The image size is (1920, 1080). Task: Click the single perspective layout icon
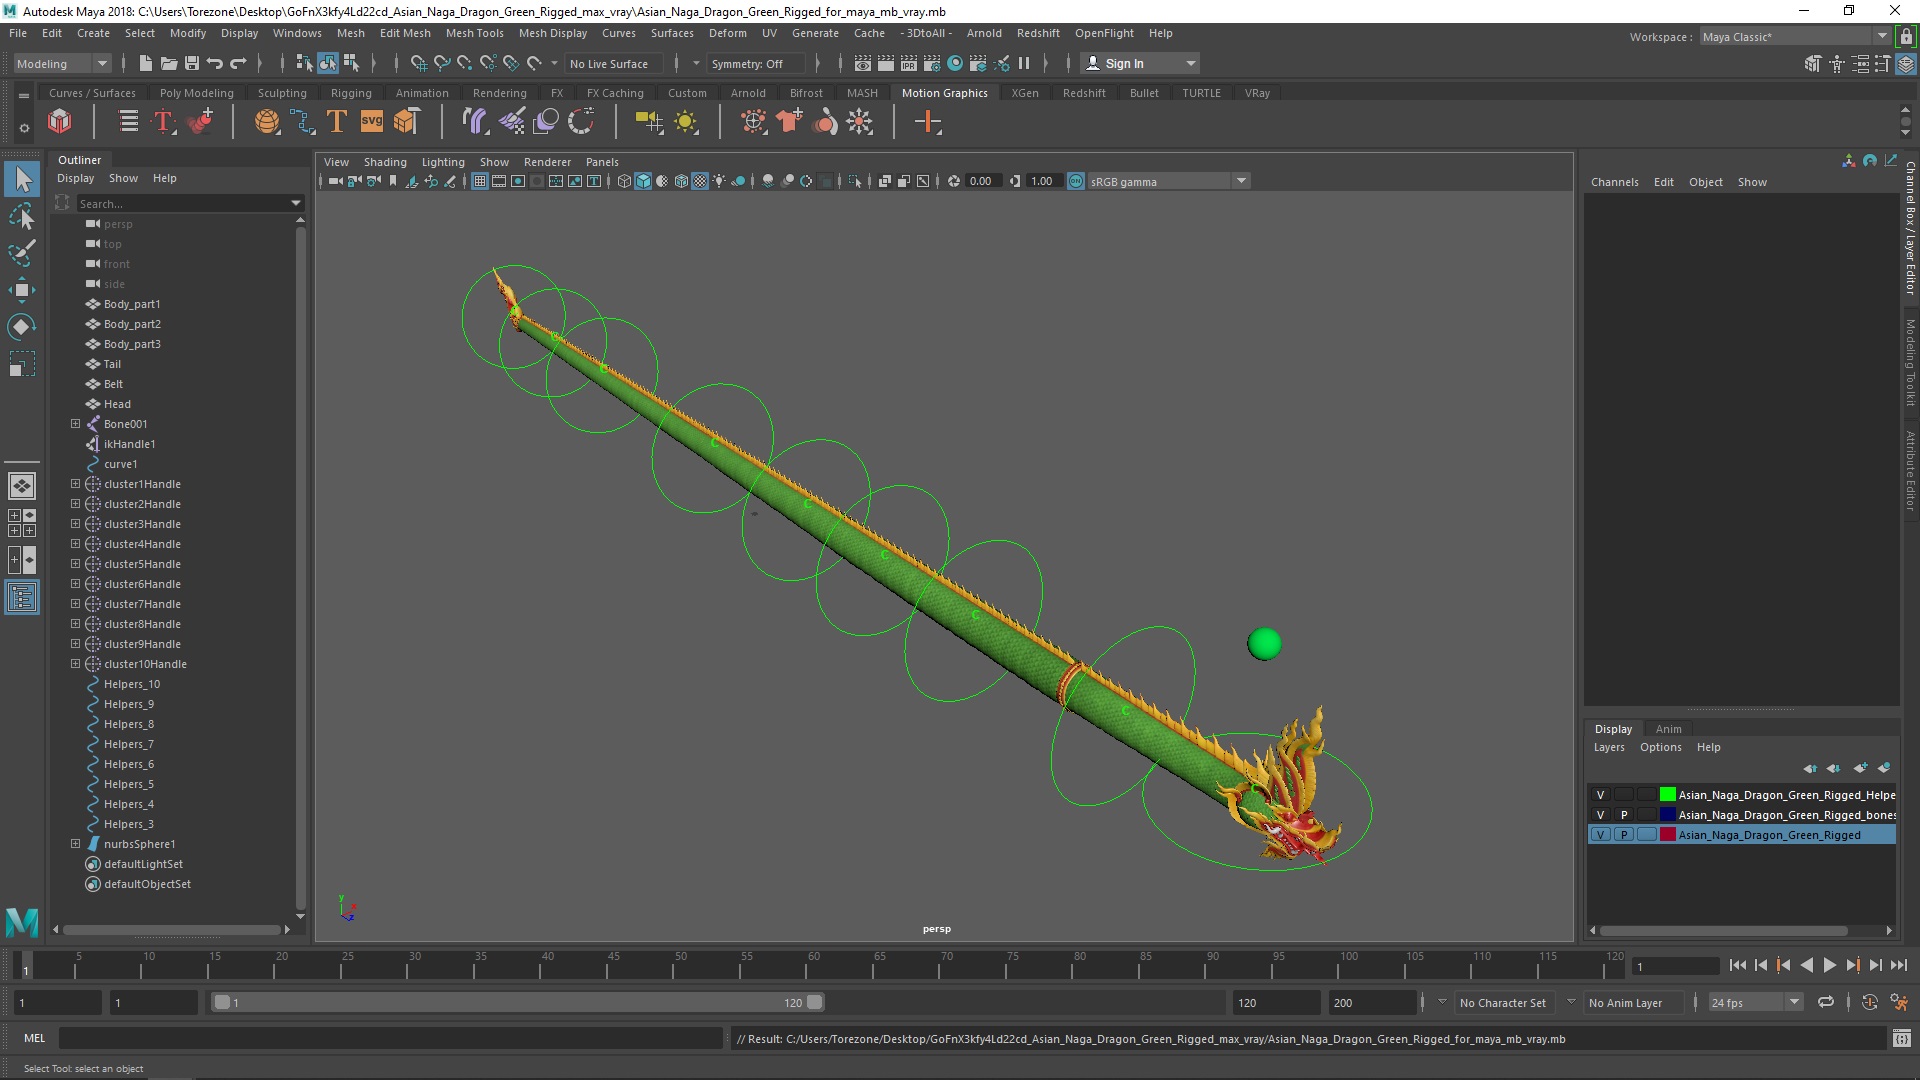22,486
